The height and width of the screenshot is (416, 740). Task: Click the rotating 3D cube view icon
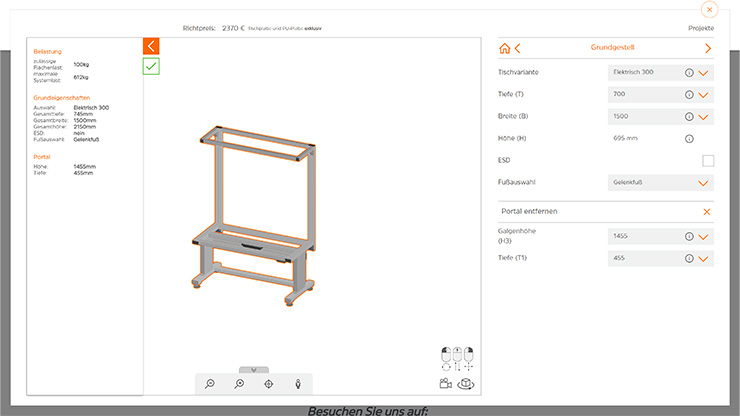pos(465,383)
